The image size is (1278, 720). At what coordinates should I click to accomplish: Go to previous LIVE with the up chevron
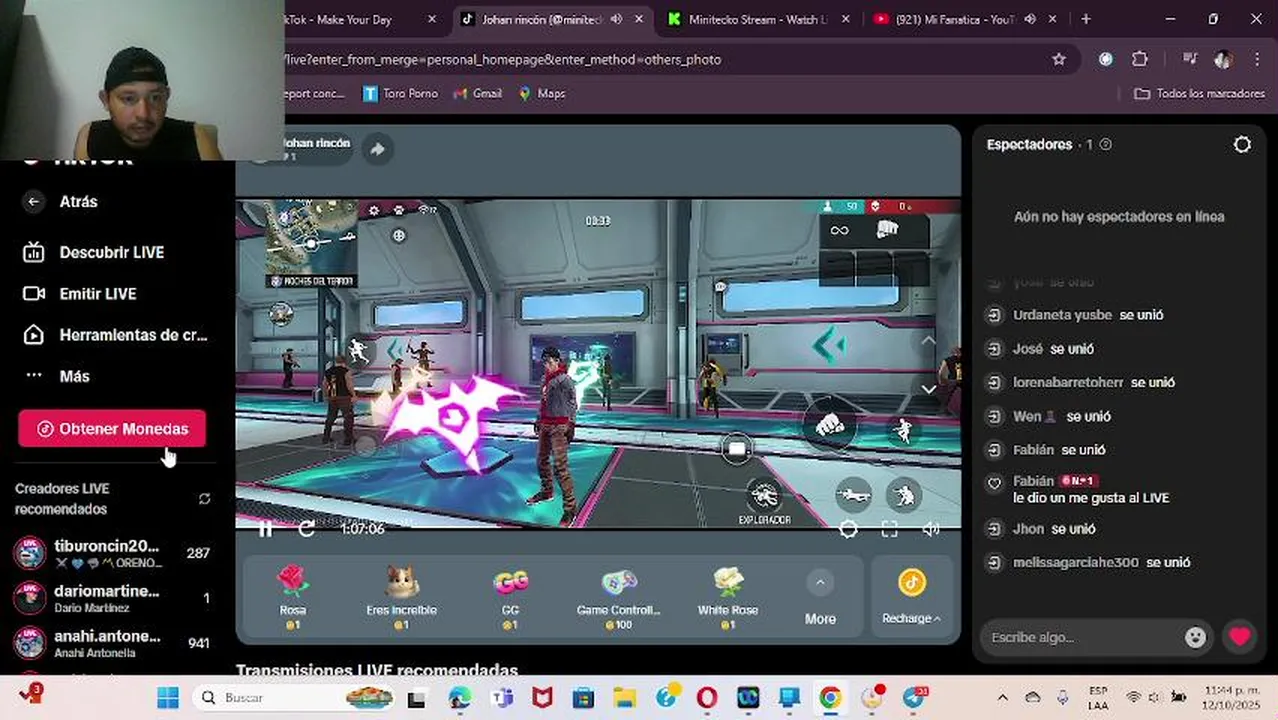tap(928, 341)
